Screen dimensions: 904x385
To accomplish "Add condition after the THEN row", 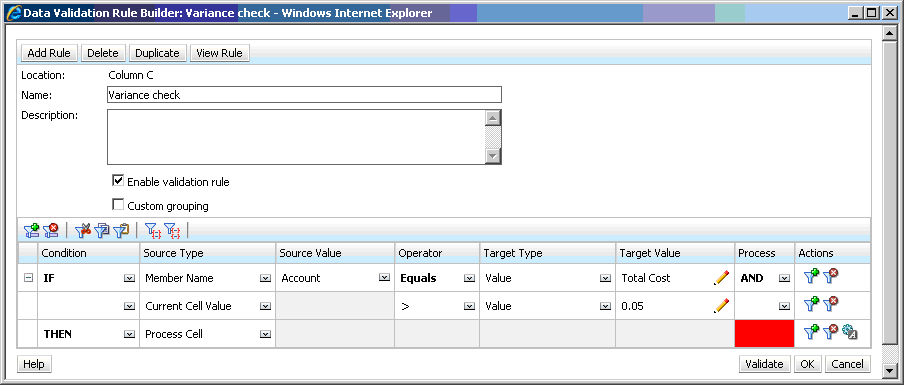I will pyautogui.click(x=811, y=333).
